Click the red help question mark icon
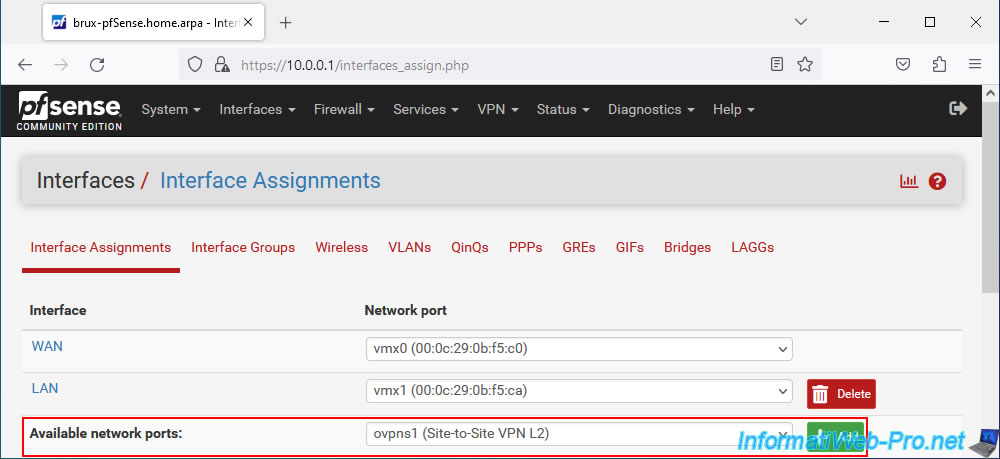The height and width of the screenshot is (459, 1000). click(937, 181)
